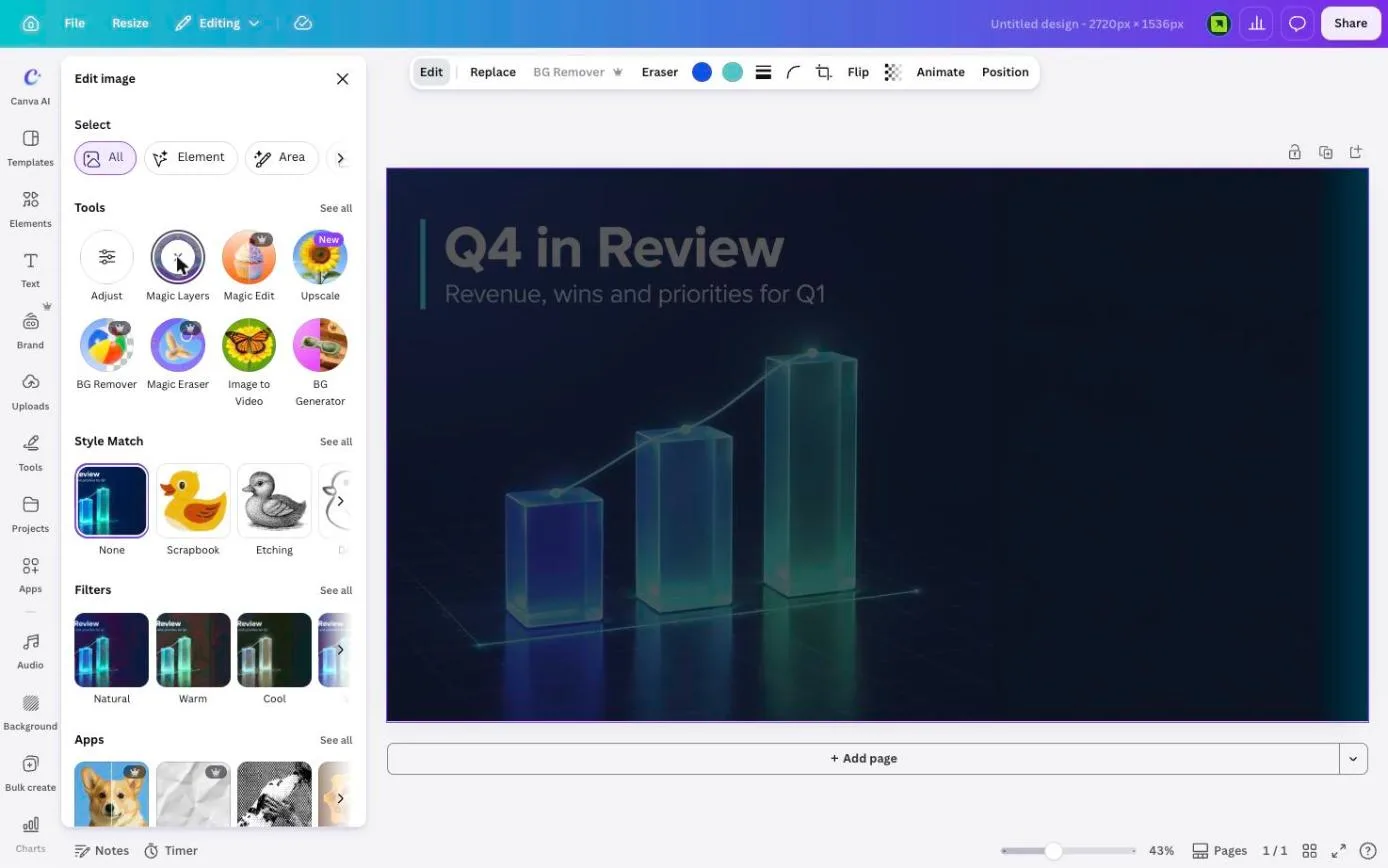This screenshot has height=868, width=1388.
Task: Show more Apps with the arrow
Action: click(x=340, y=798)
